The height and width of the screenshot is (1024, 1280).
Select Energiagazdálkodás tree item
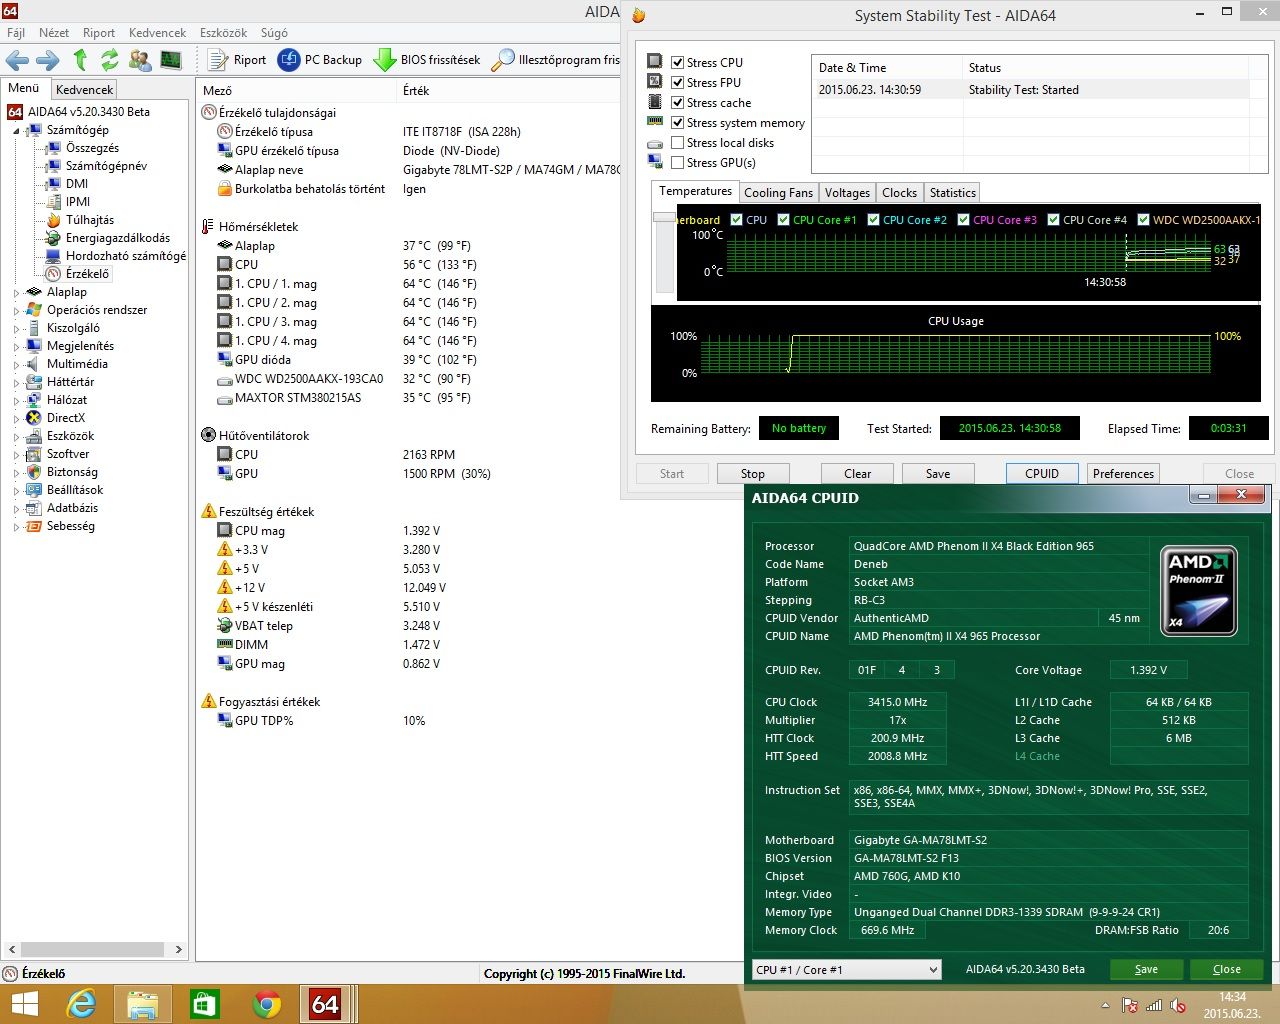point(118,238)
